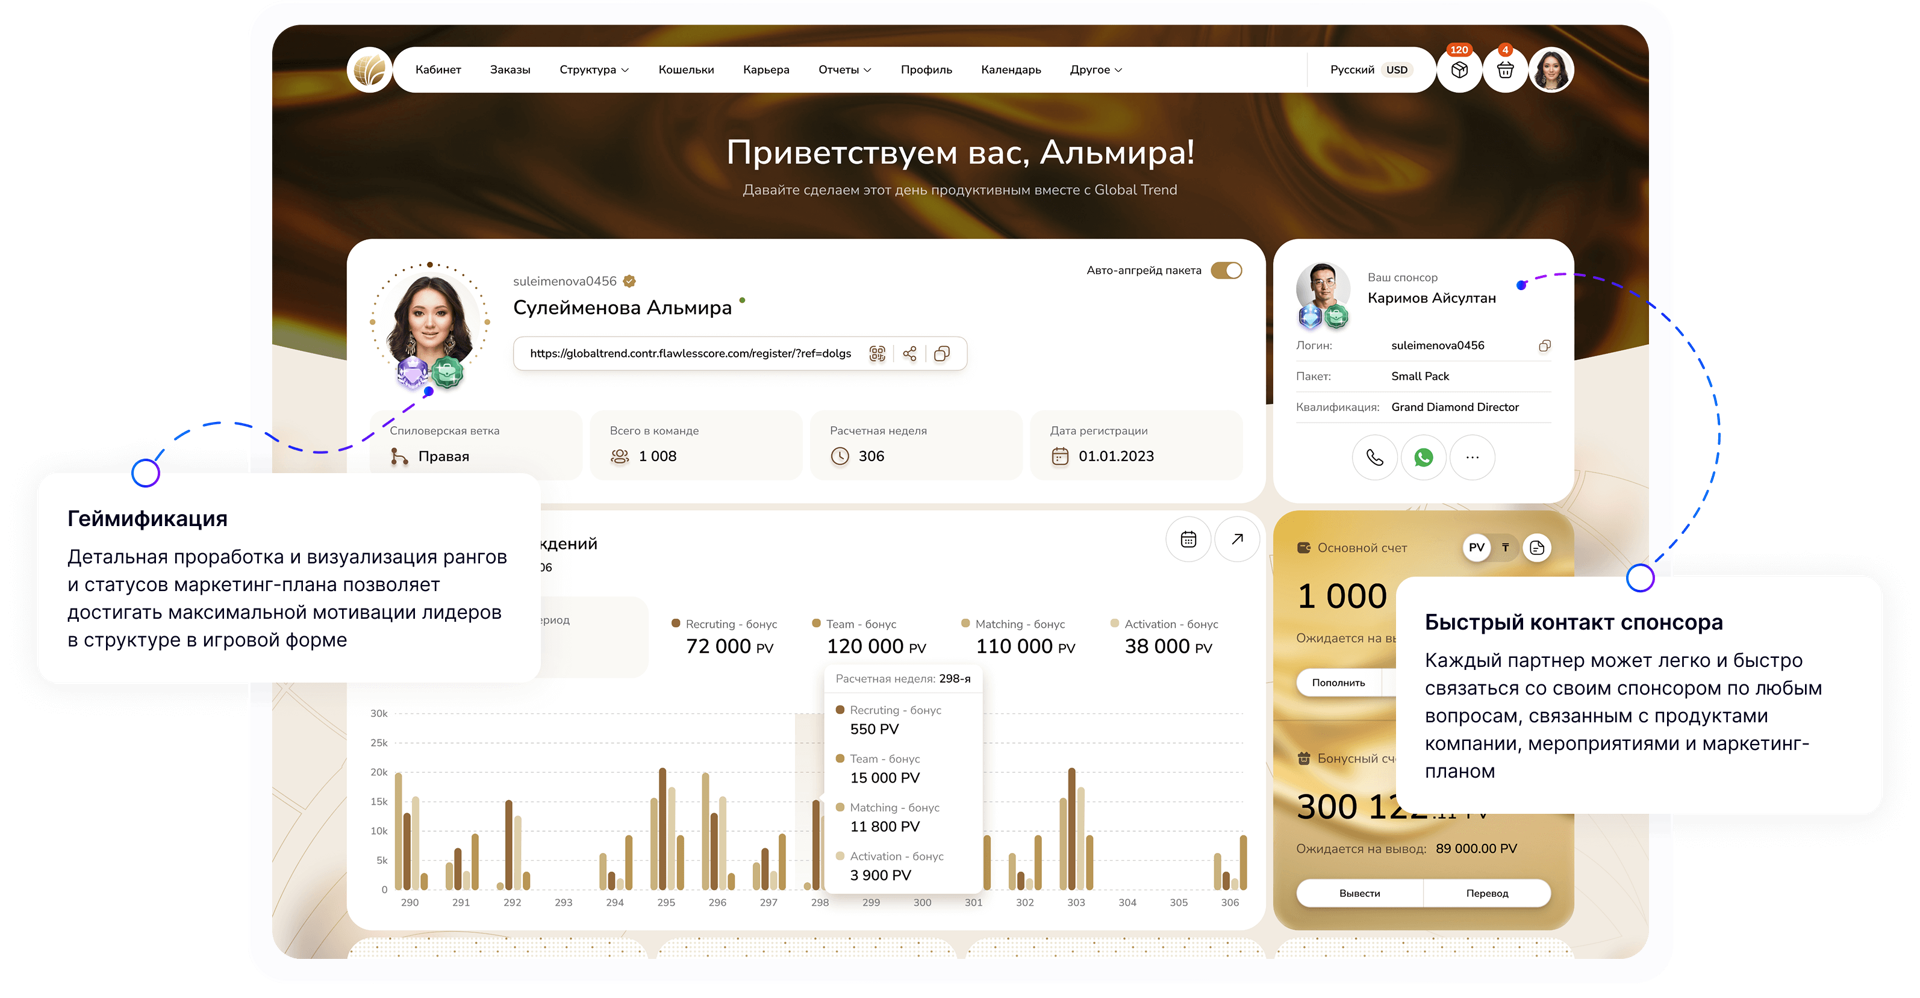Screen dimensions: 1920x998
Task: Open the Кошельки section
Action: click(x=686, y=70)
